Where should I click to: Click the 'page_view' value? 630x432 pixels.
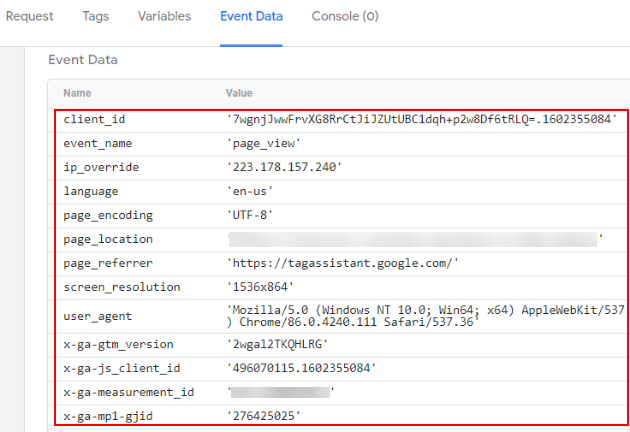click(x=264, y=143)
